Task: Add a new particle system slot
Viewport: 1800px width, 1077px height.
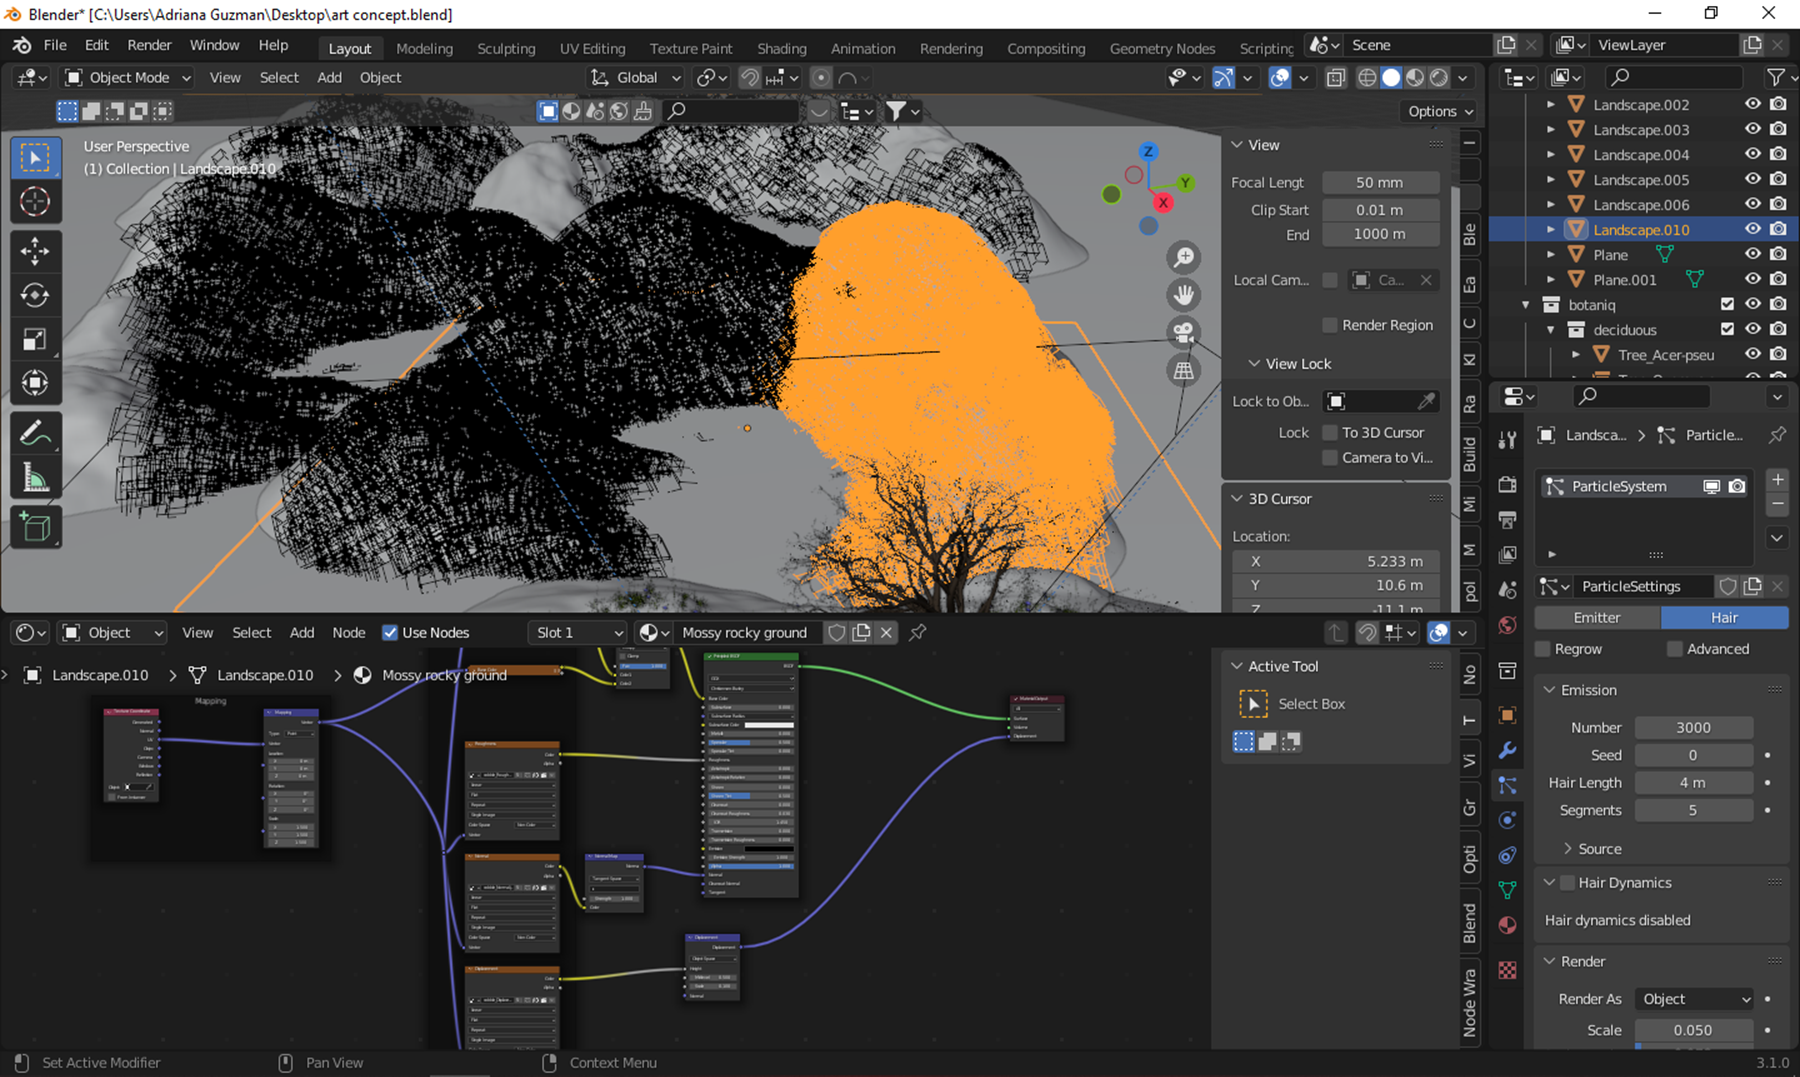Action: coord(1777,480)
